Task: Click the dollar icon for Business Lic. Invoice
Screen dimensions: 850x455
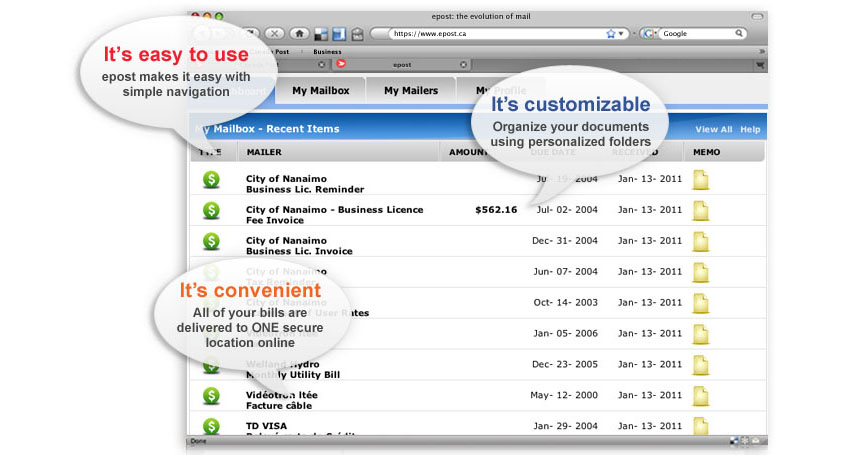Action: coord(211,241)
